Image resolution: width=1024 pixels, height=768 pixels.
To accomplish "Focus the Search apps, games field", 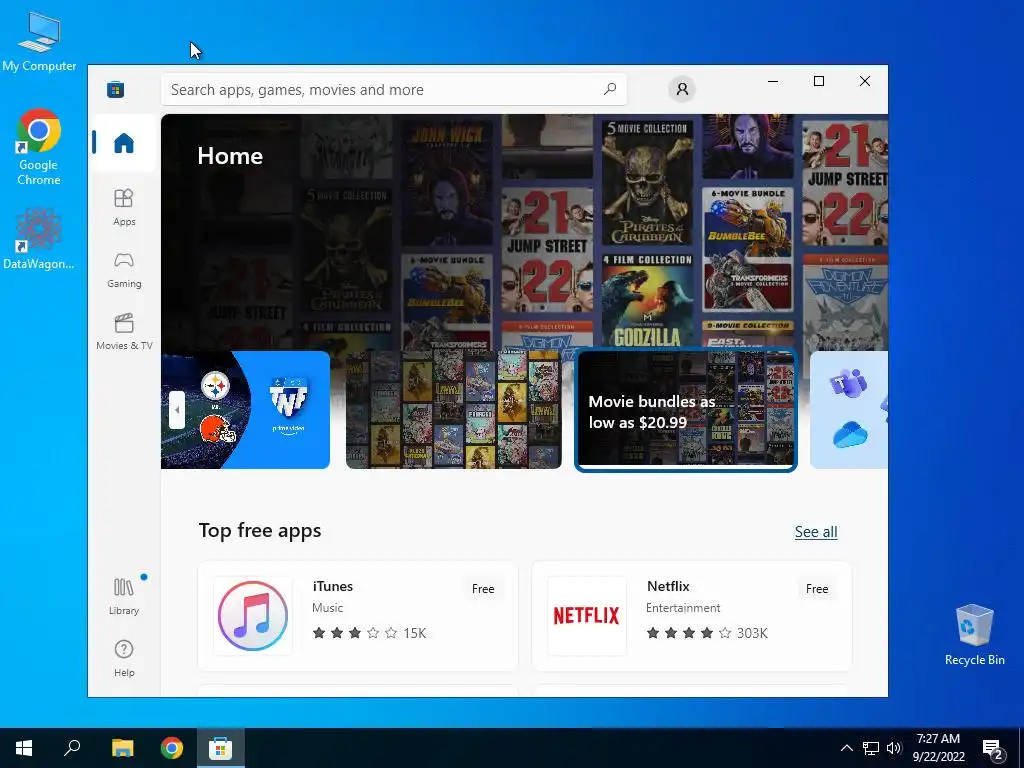I will point(394,89).
